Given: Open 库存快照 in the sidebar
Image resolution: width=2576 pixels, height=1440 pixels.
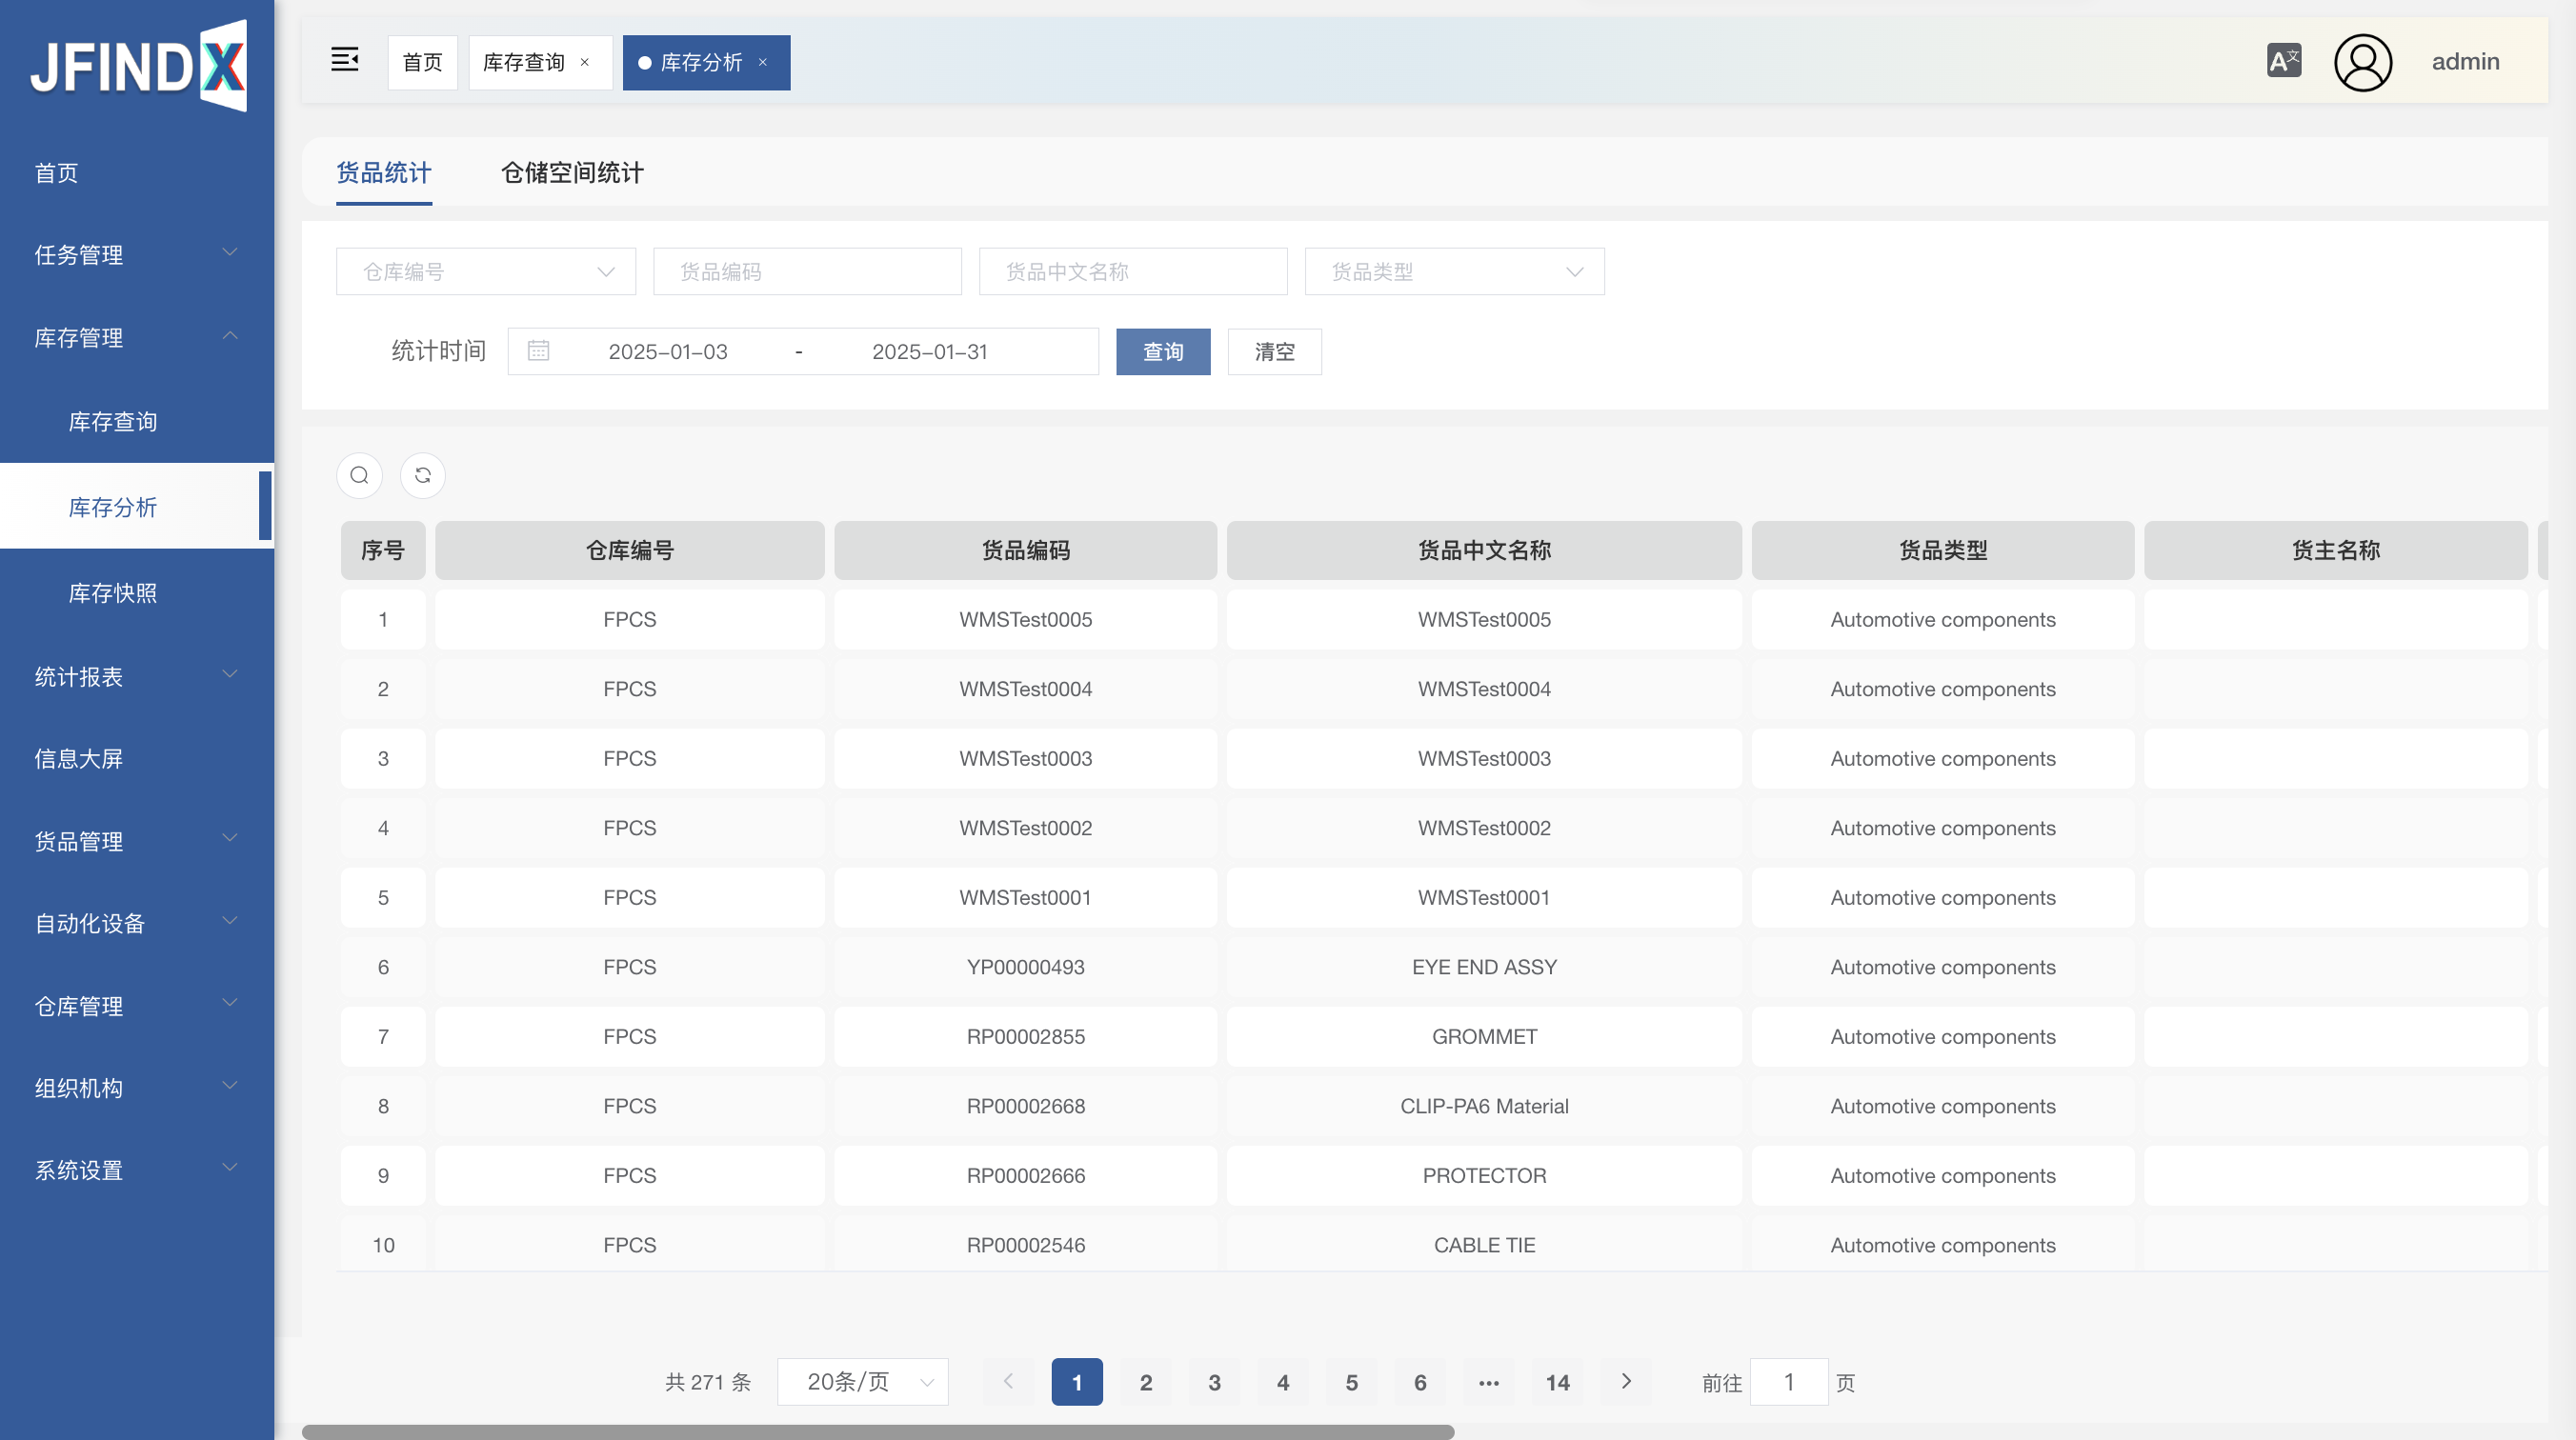Looking at the screenshot, I should (x=113, y=593).
